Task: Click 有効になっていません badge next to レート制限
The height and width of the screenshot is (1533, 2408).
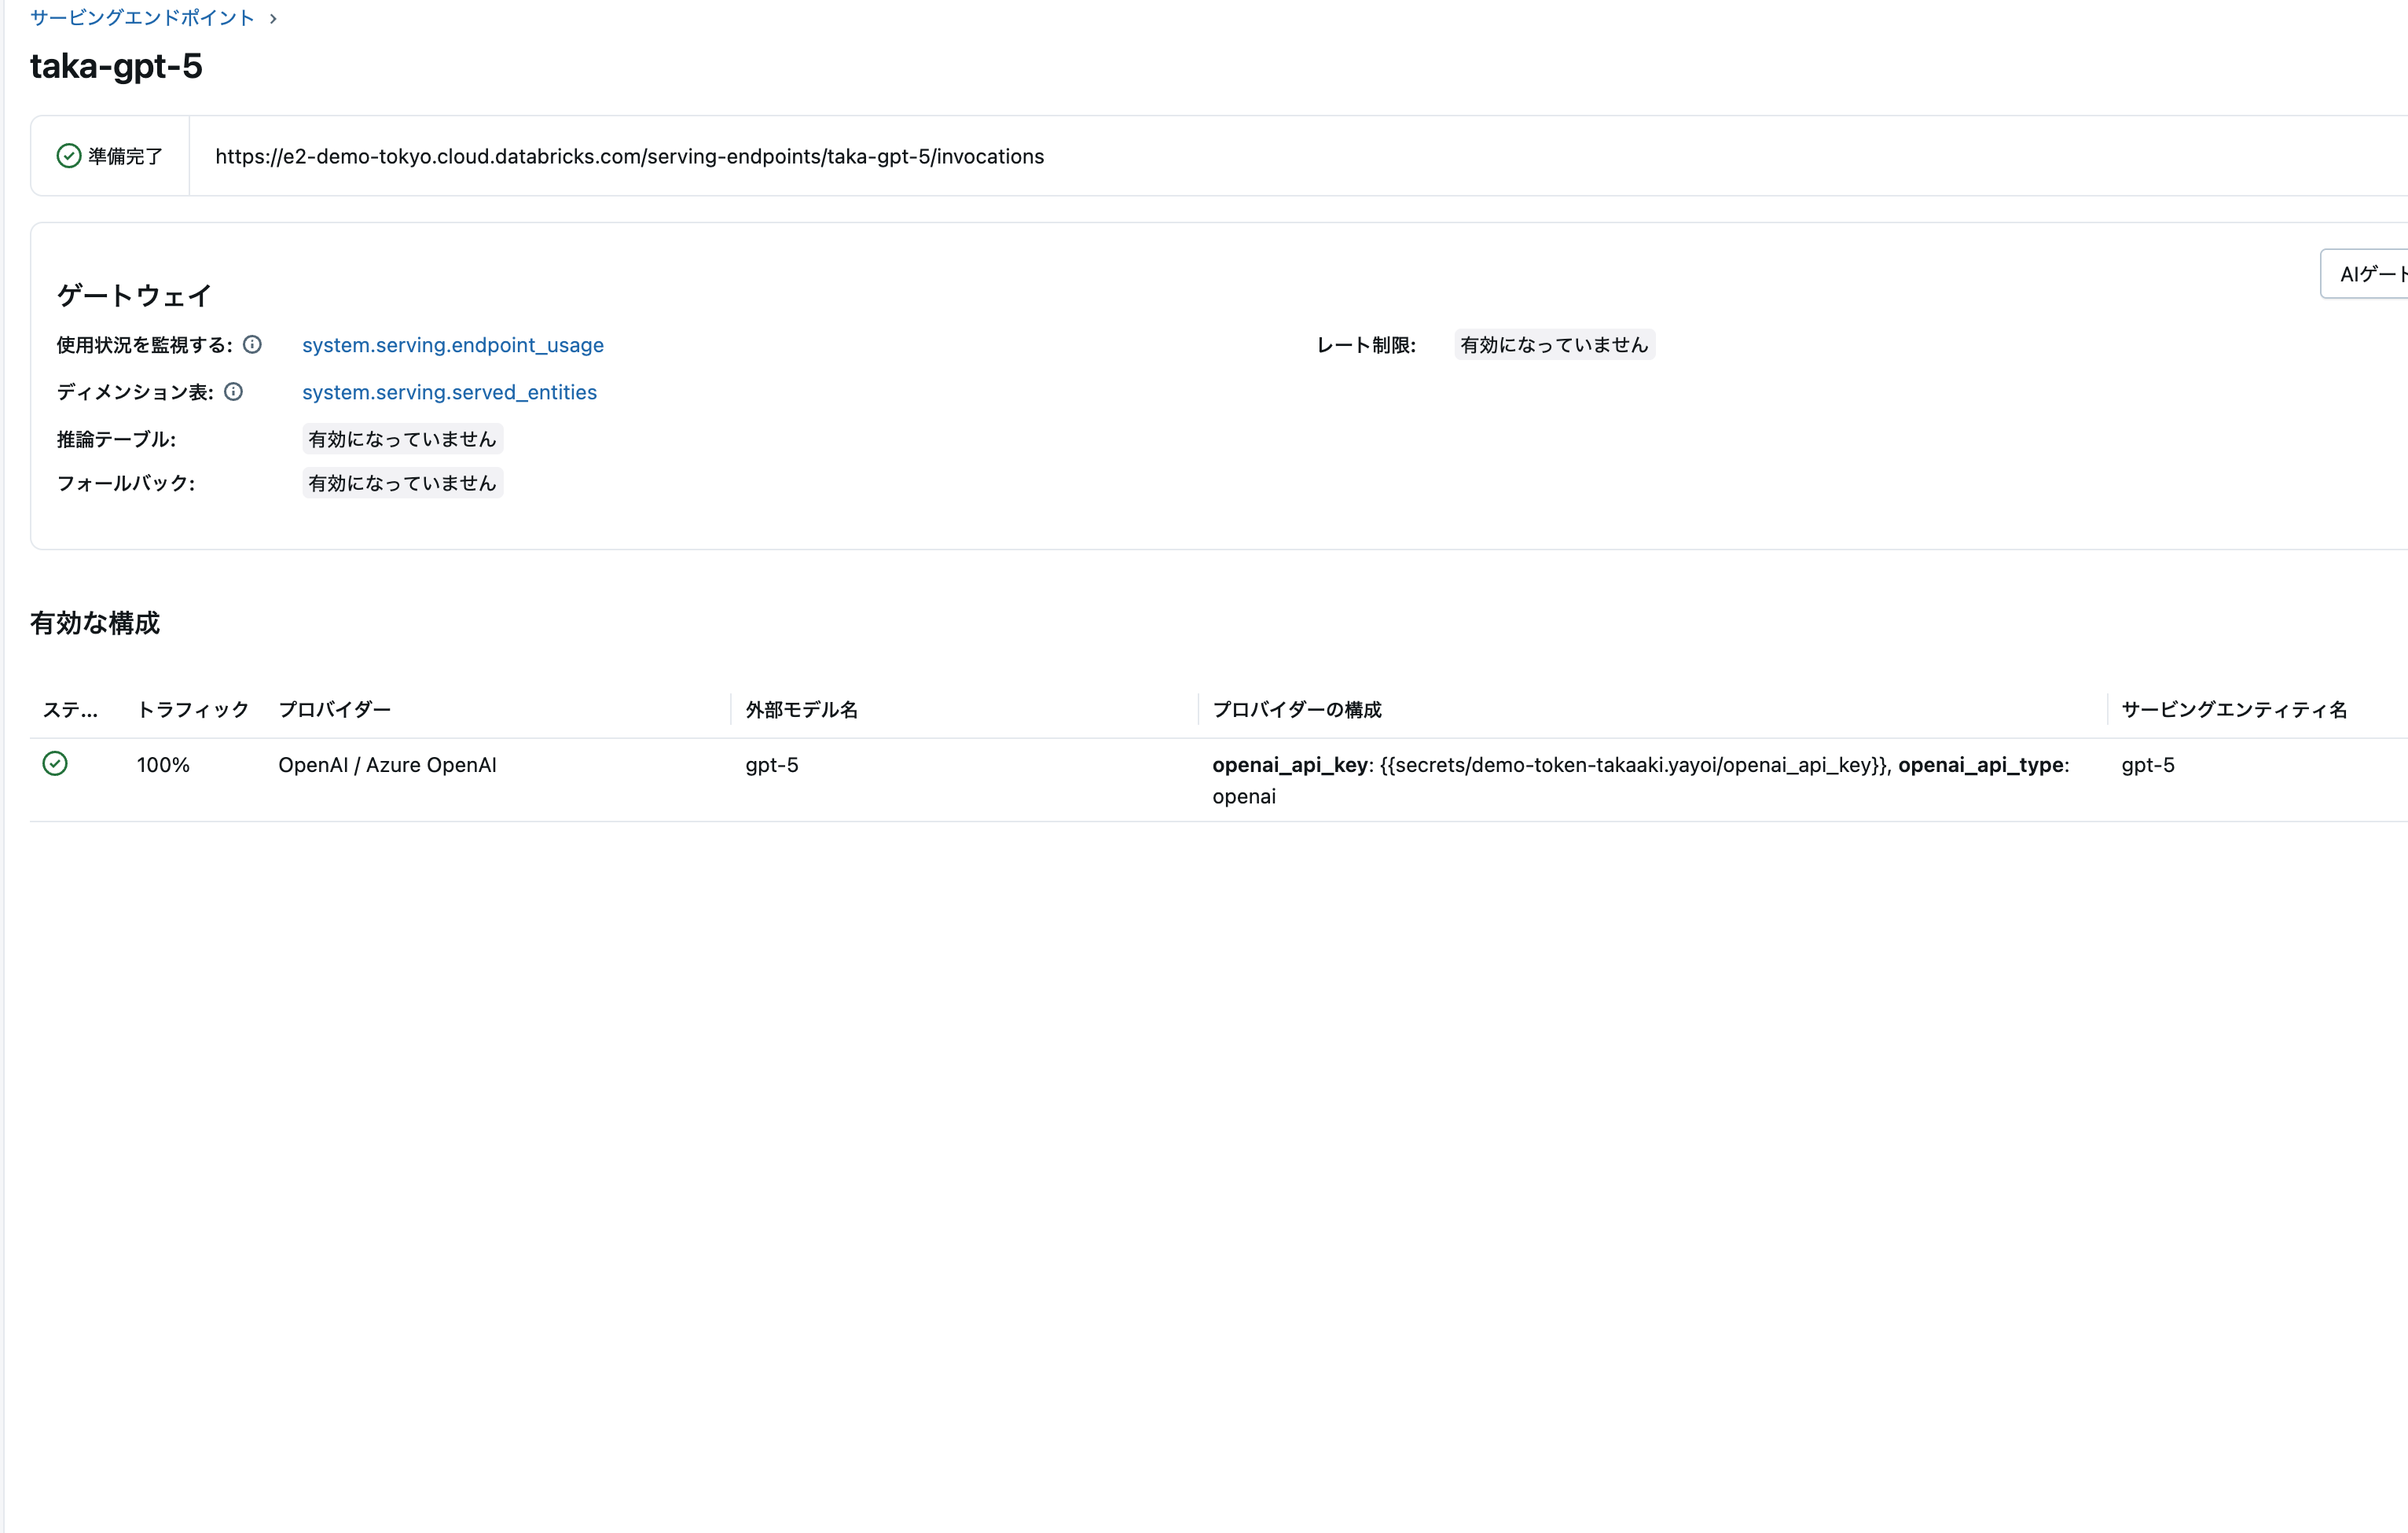Action: click(x=1553, y=344)
